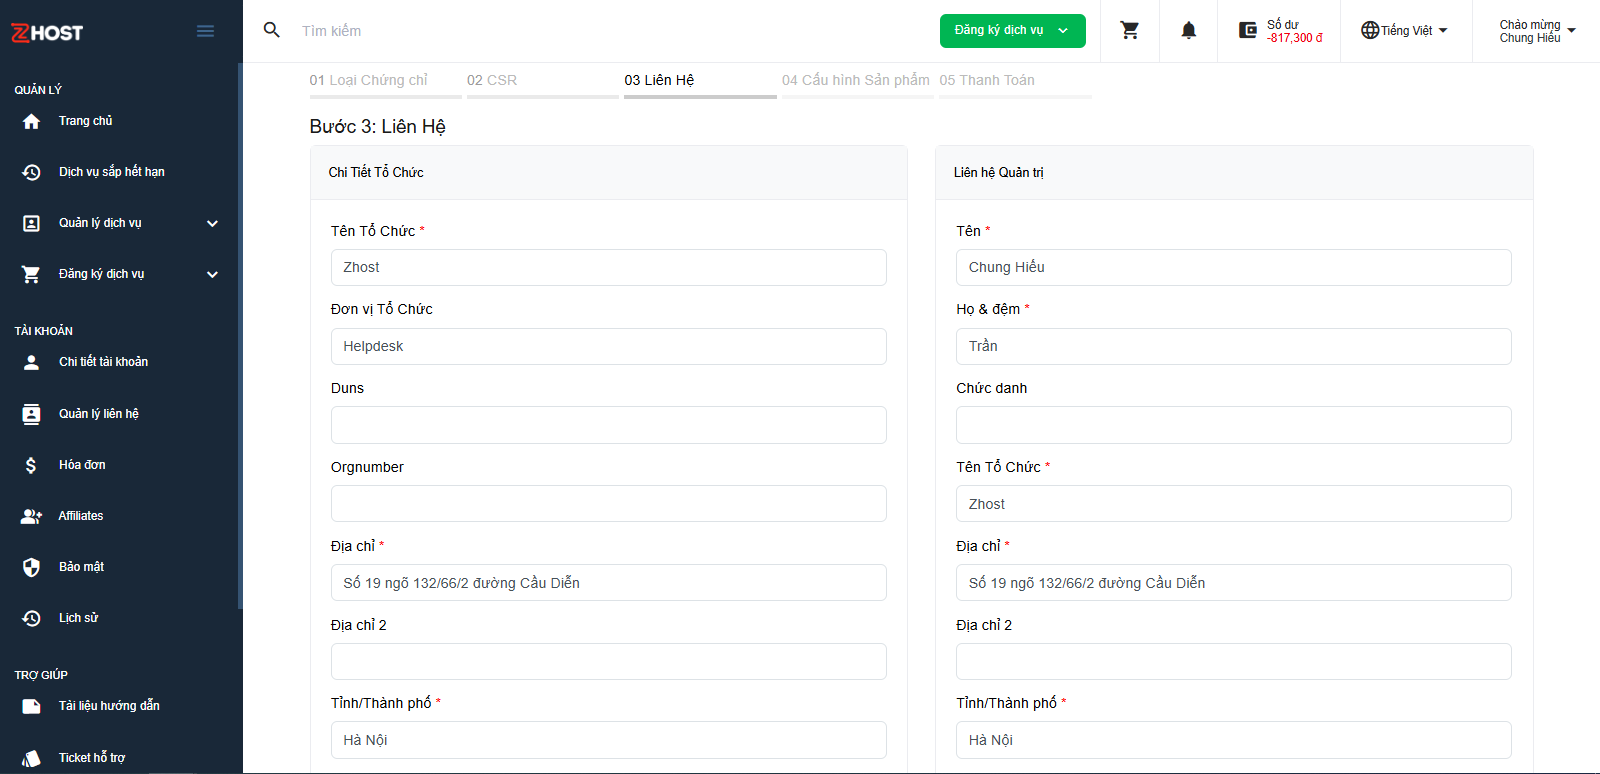Click the empty Orgnumber field

pos(609,504)
